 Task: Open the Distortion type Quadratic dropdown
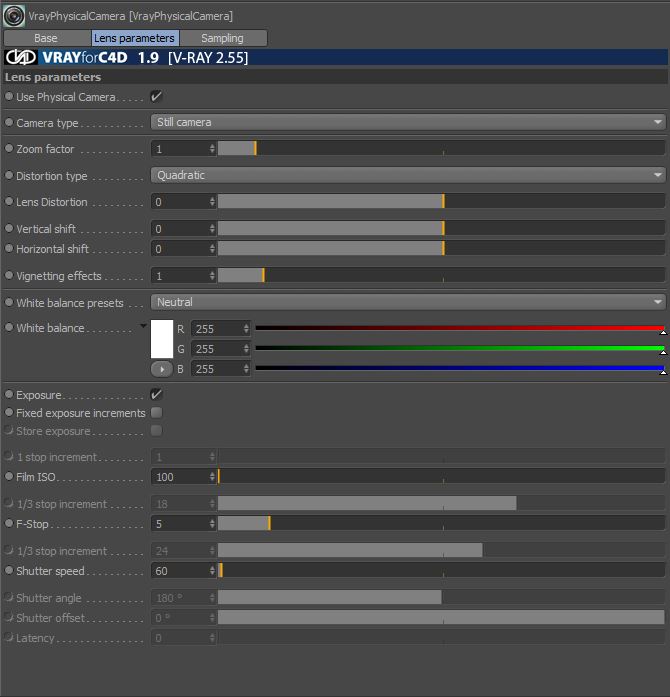408,175
